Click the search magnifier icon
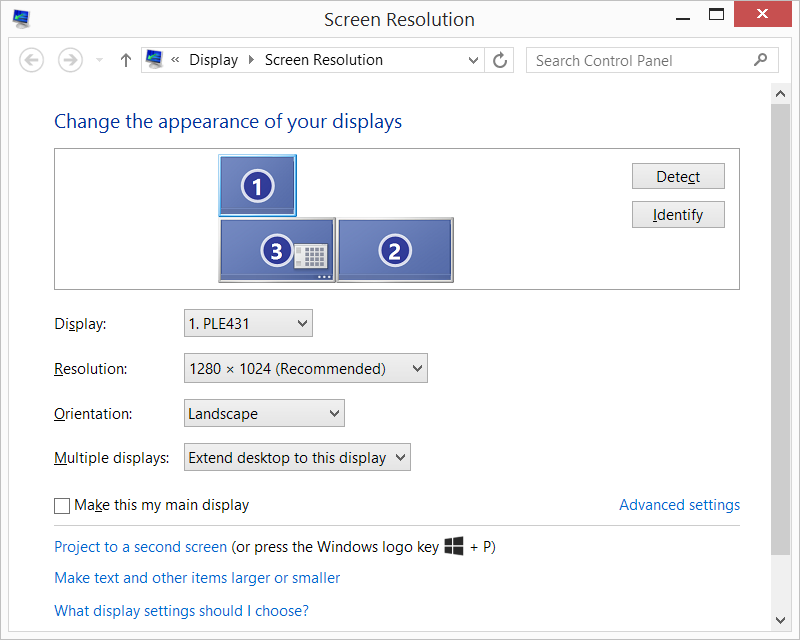 coord(762,60)
